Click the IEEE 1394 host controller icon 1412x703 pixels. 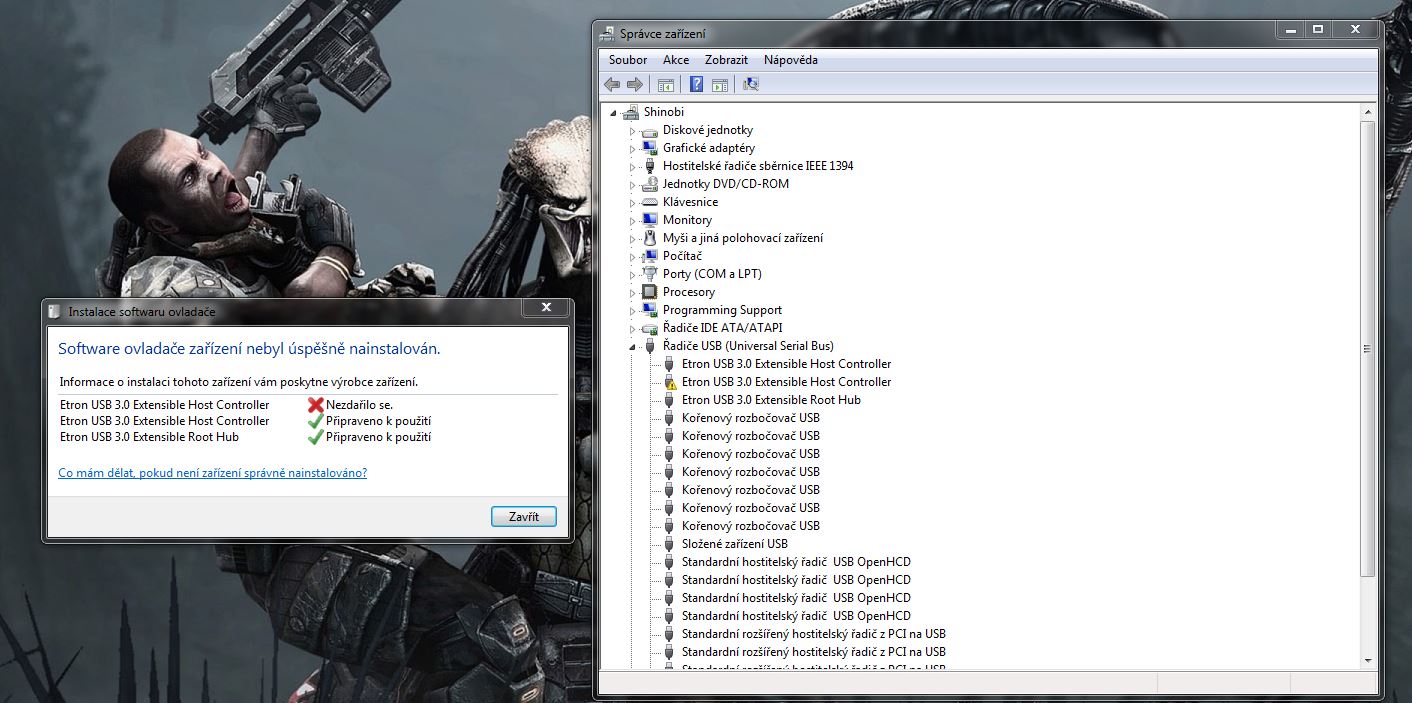649,166
